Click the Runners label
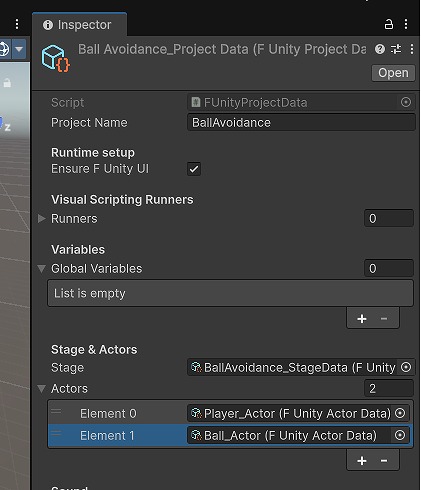The image size is (421, 490). point(74,219)
